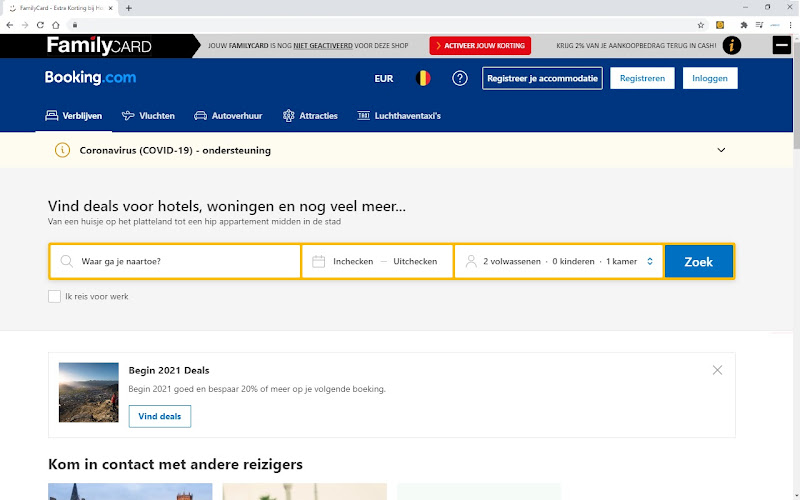Click the browser home icon
800x500 pixels.
pyautogui.click(x=56, y=25)
